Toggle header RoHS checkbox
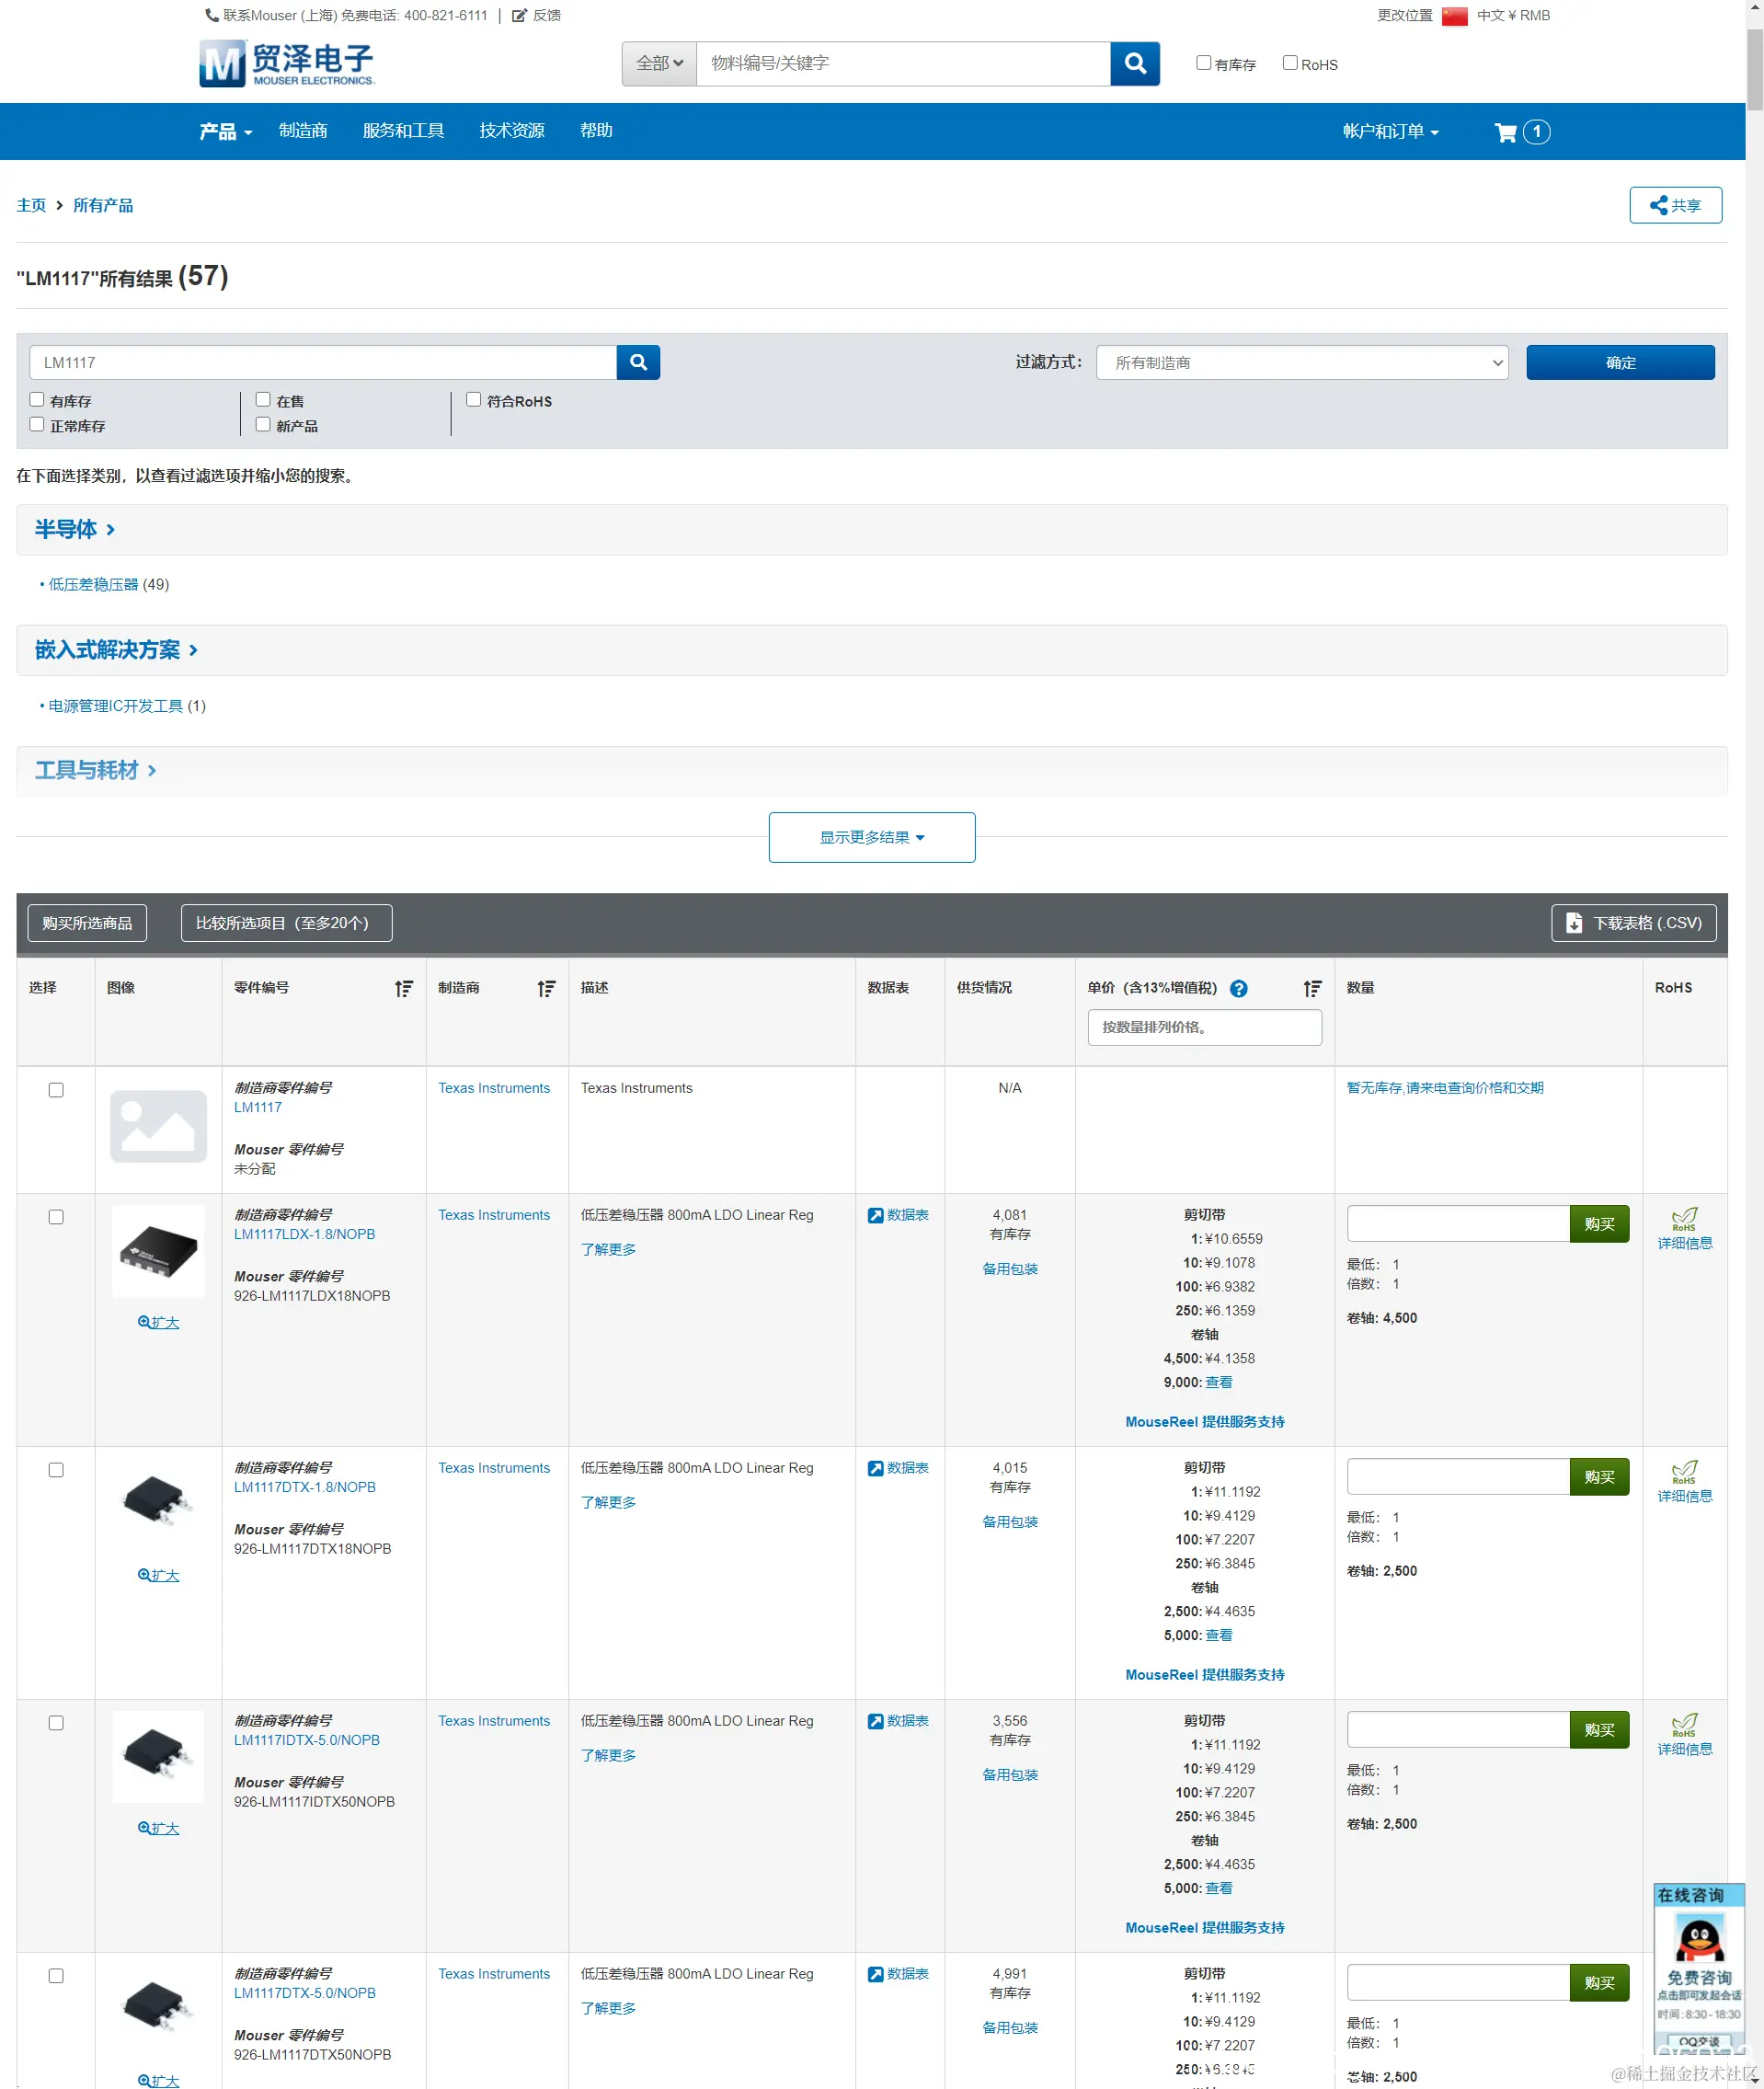Screen dimensions: 1764x2089 [1290, 63]
